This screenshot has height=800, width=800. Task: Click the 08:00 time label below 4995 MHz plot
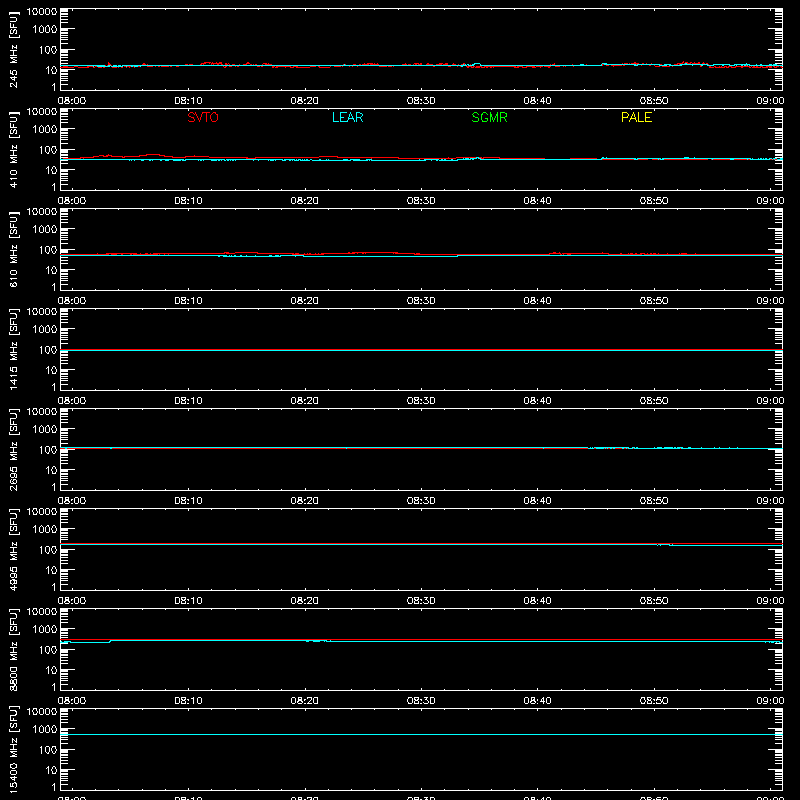tap(72, 601)
